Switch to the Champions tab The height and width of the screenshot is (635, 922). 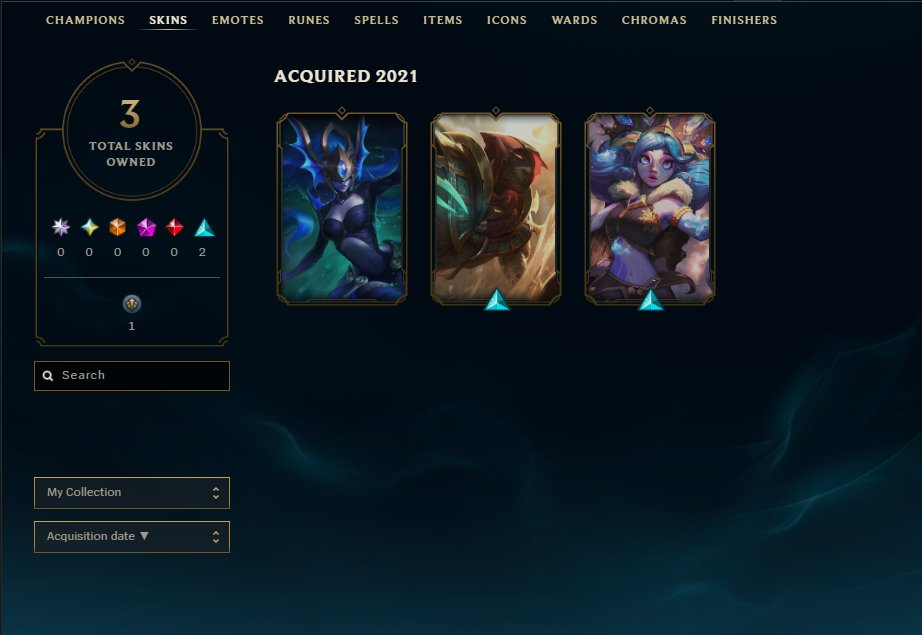85,20
